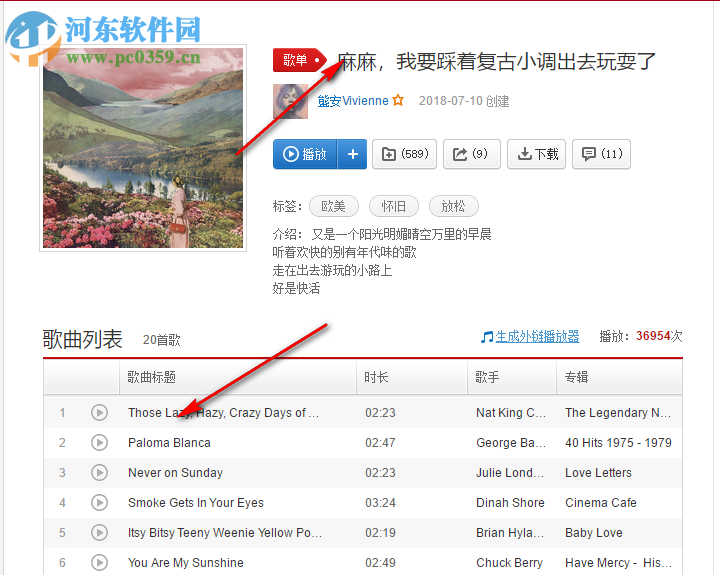This screenshot has height=575, width=720.
Task: Open 生成外链播放器 link
Action: (x=537, y=337)
